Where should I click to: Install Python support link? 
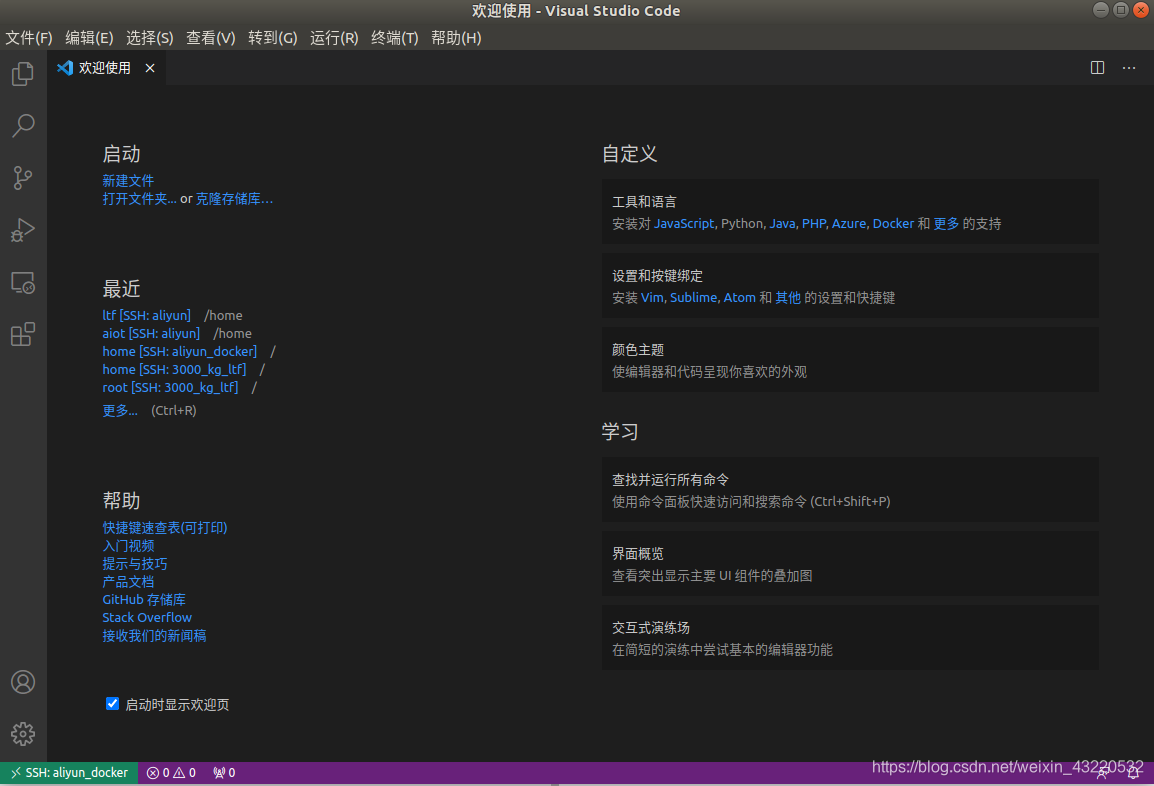742,223
